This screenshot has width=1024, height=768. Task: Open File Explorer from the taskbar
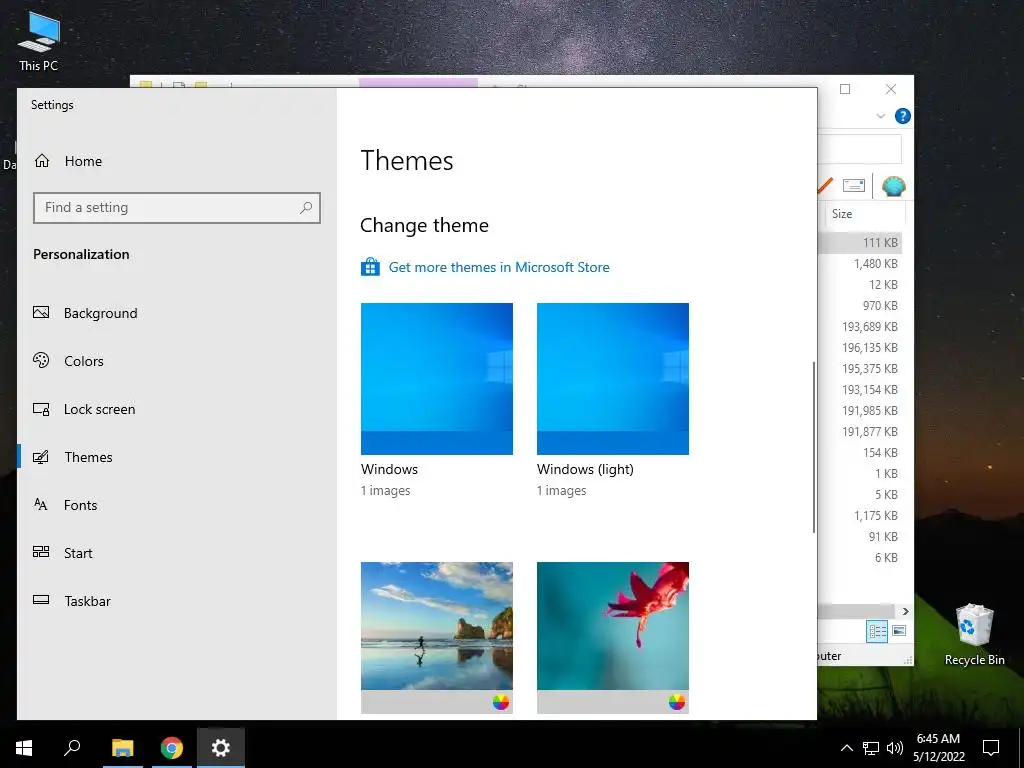click(x=123, y=748)
